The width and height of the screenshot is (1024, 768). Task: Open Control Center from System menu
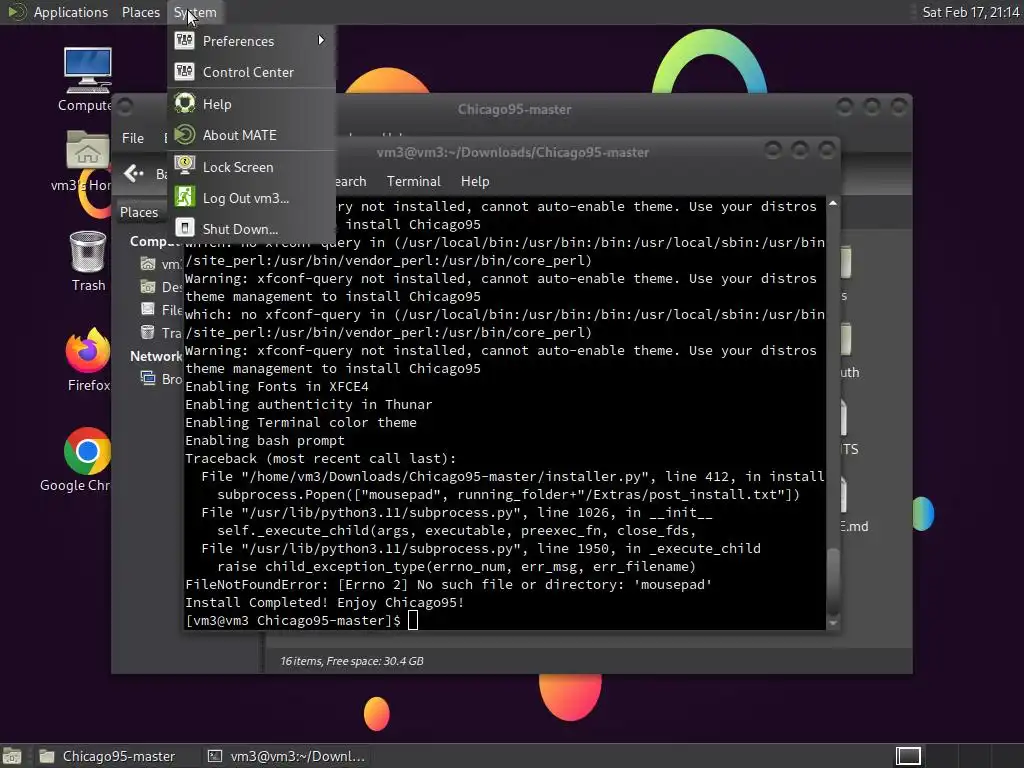coord(251,72)
